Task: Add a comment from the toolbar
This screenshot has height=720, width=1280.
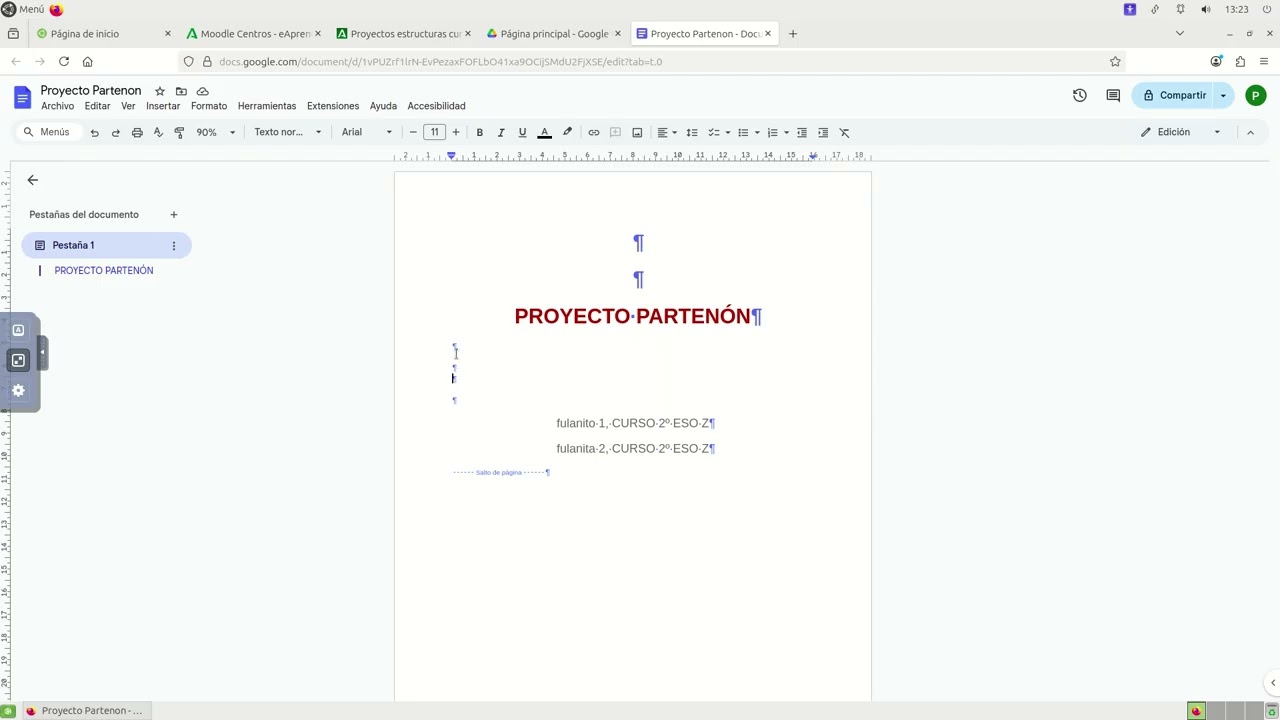Action: tap(615, 132)
